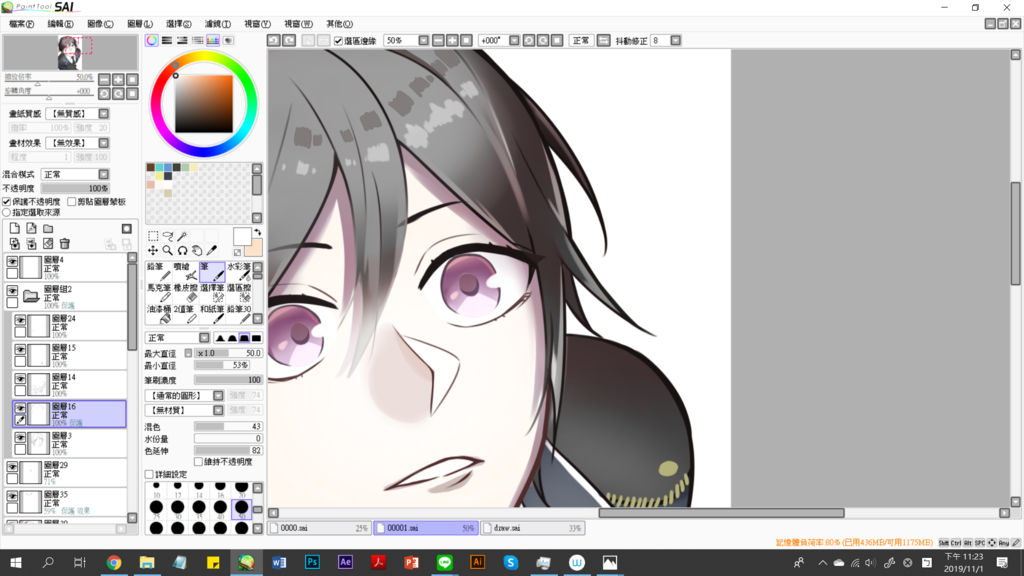Image resolution: width=1024 pixels, height=576 pixels.
Task: Open the 抖動修正 stabilizer dropdown
Action: click(x=676, y=40)
